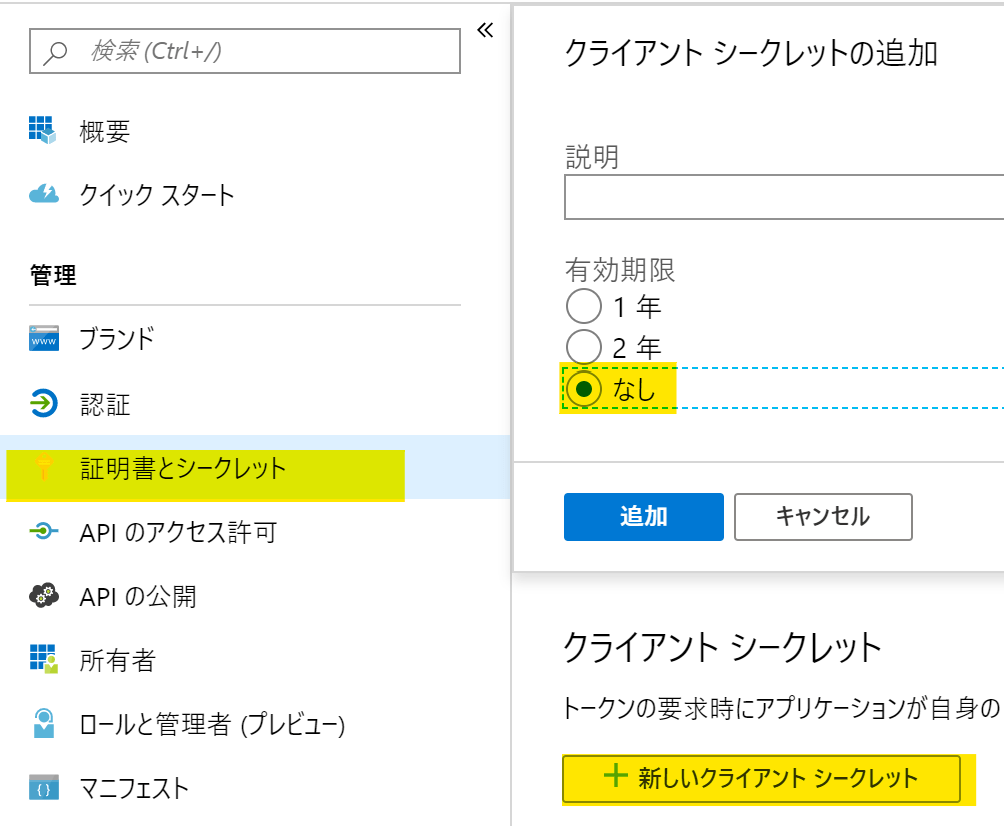Click the マニフェスト braces icon

[44, 788]
